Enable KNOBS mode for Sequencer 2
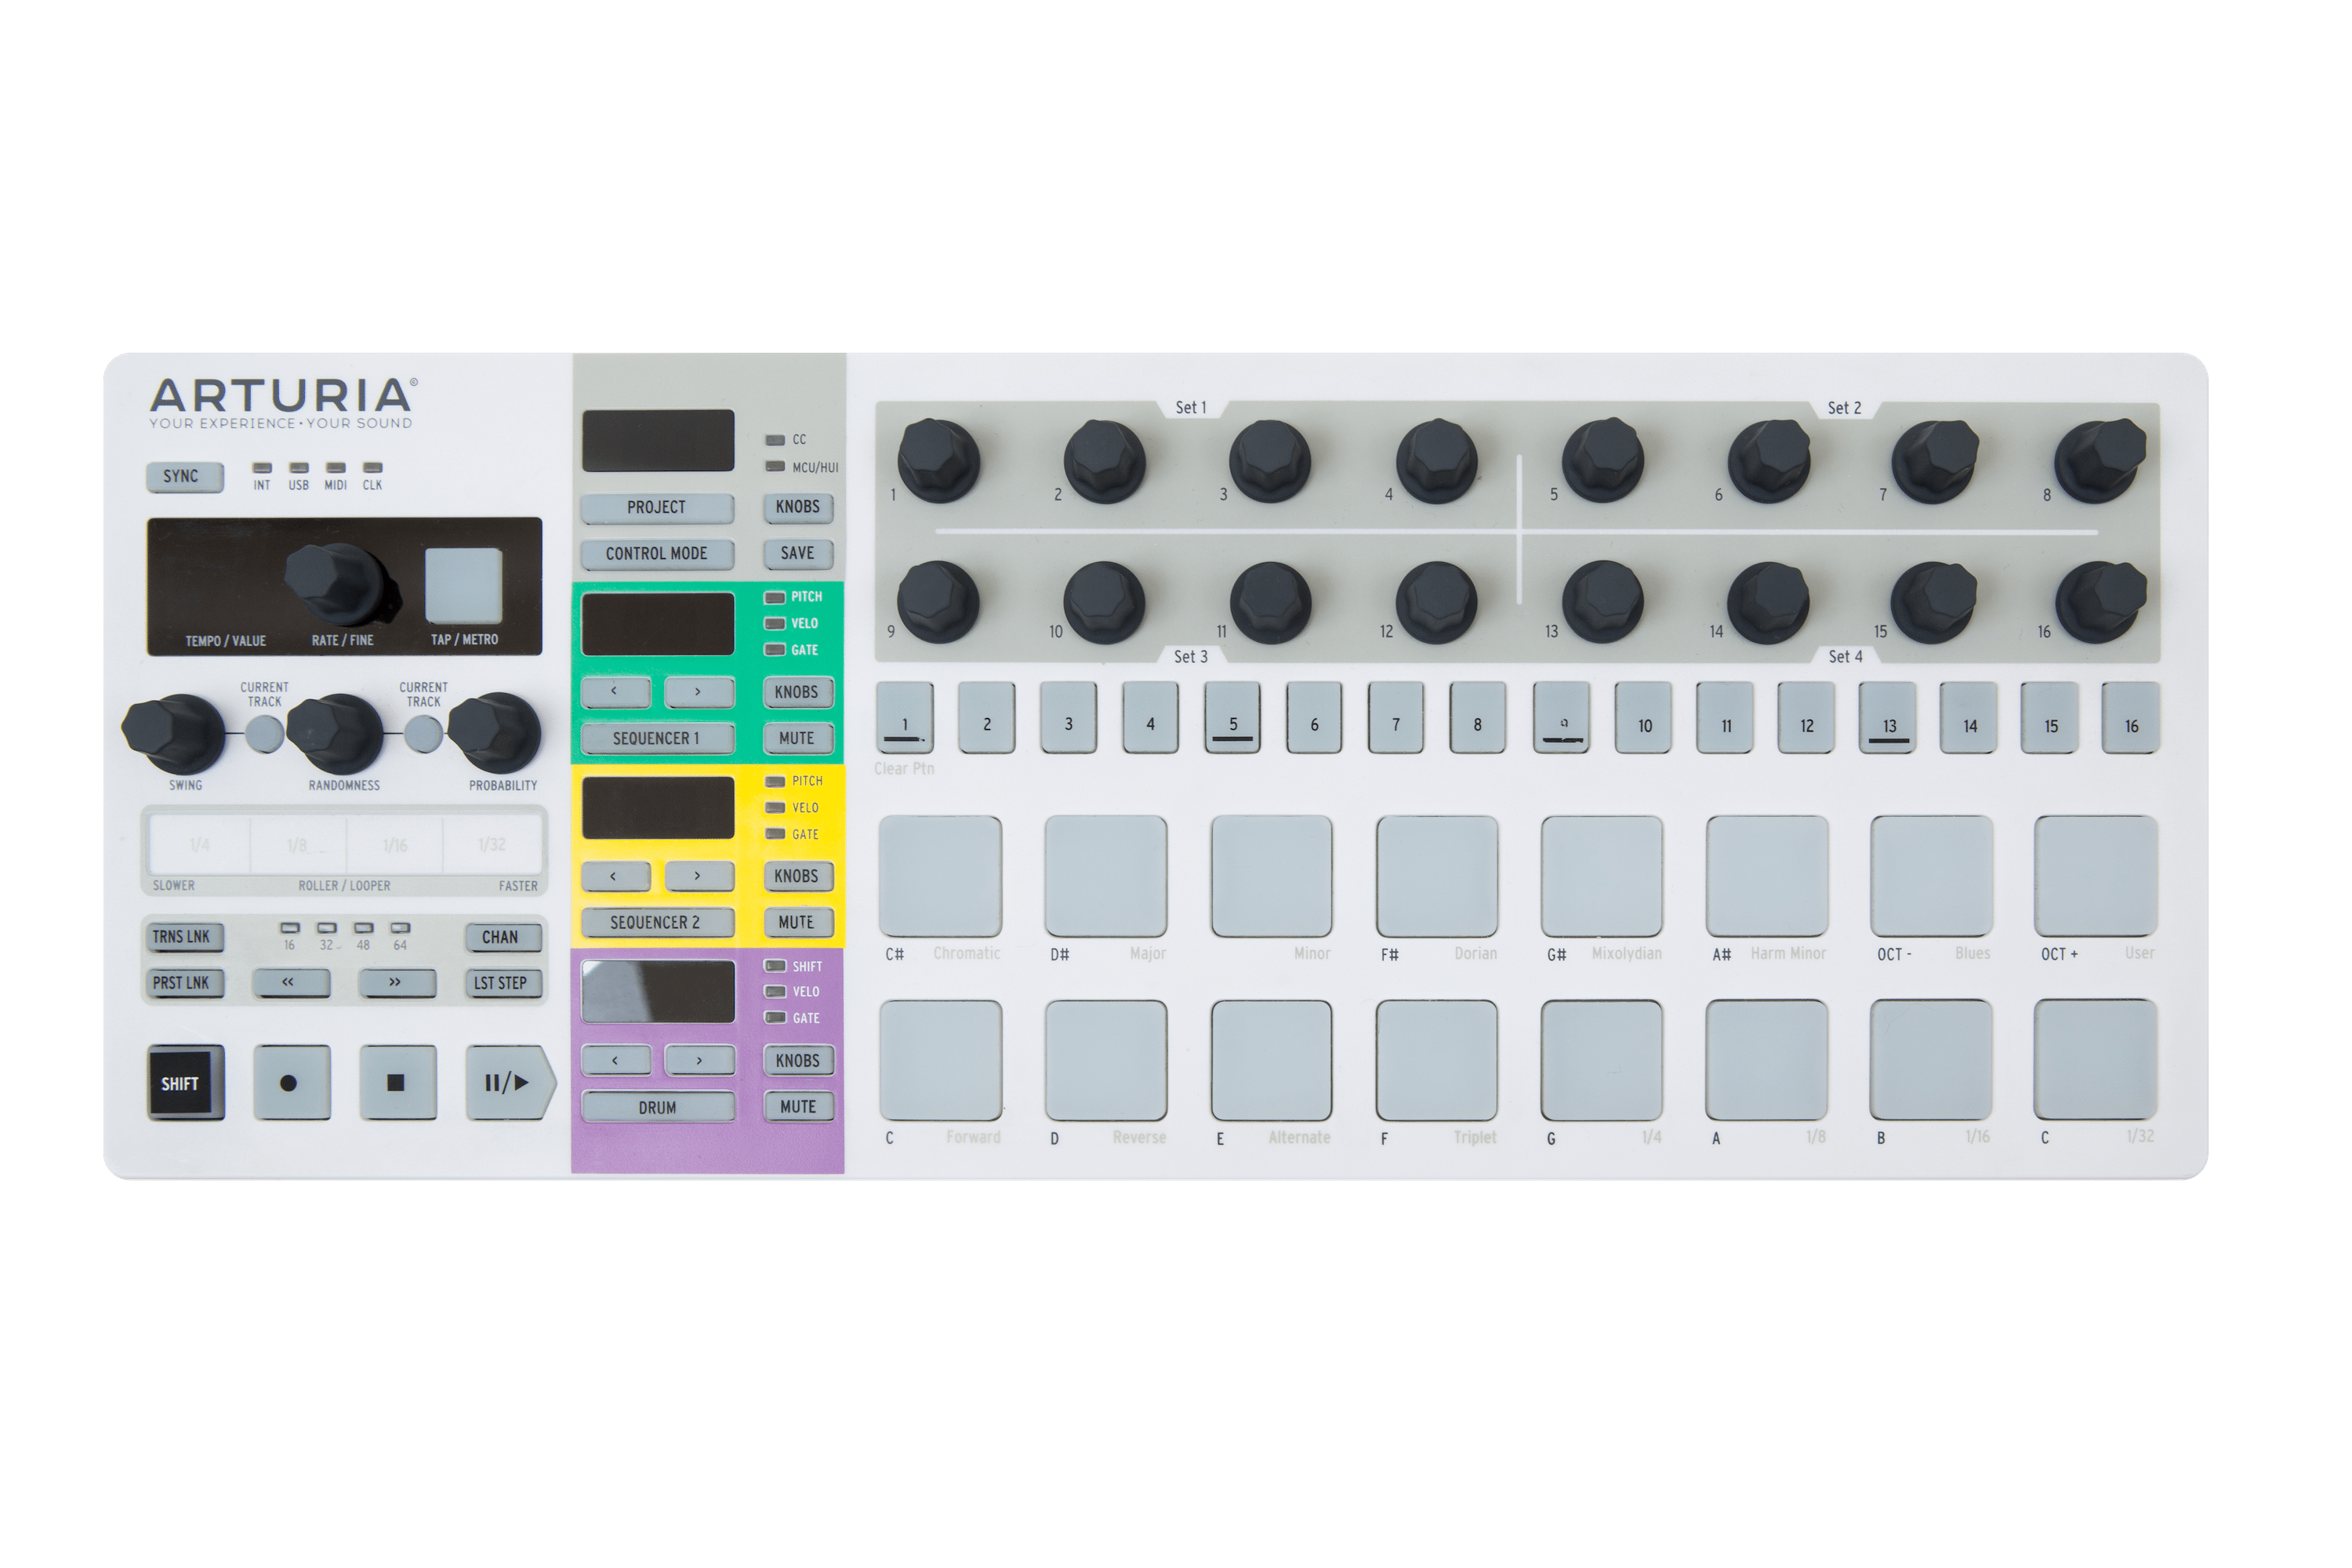Screen dimensions: 2352x1568 797,876
